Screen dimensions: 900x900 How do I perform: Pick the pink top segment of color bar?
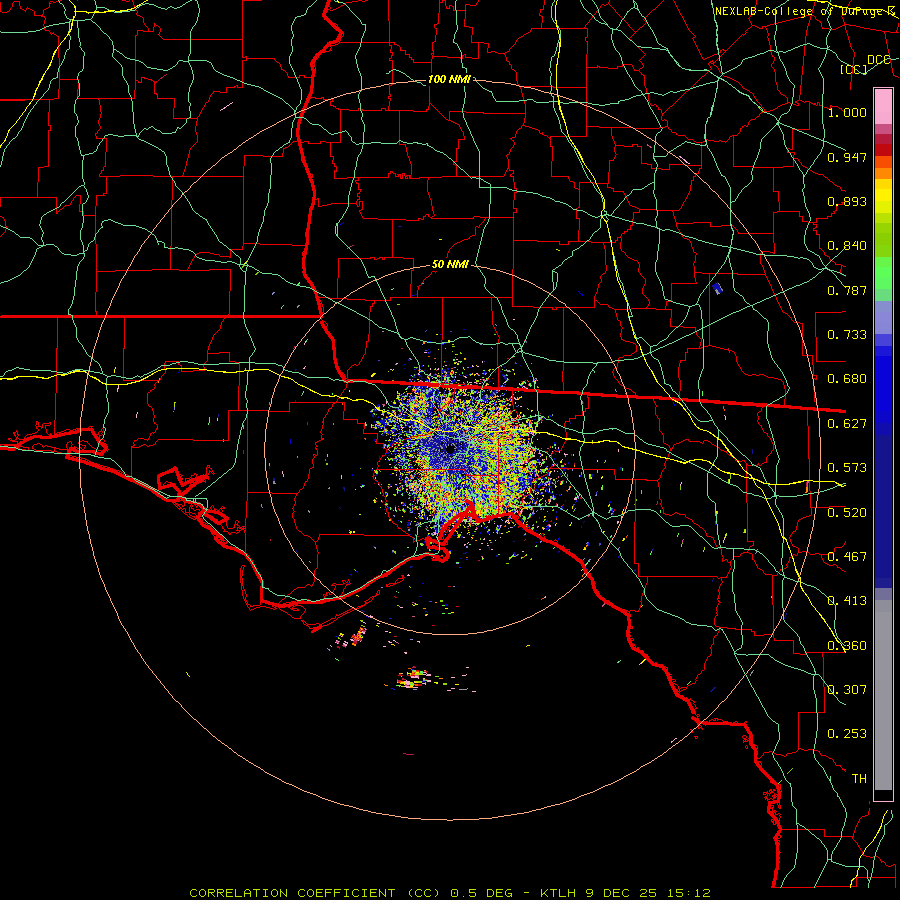click(883, 106)
